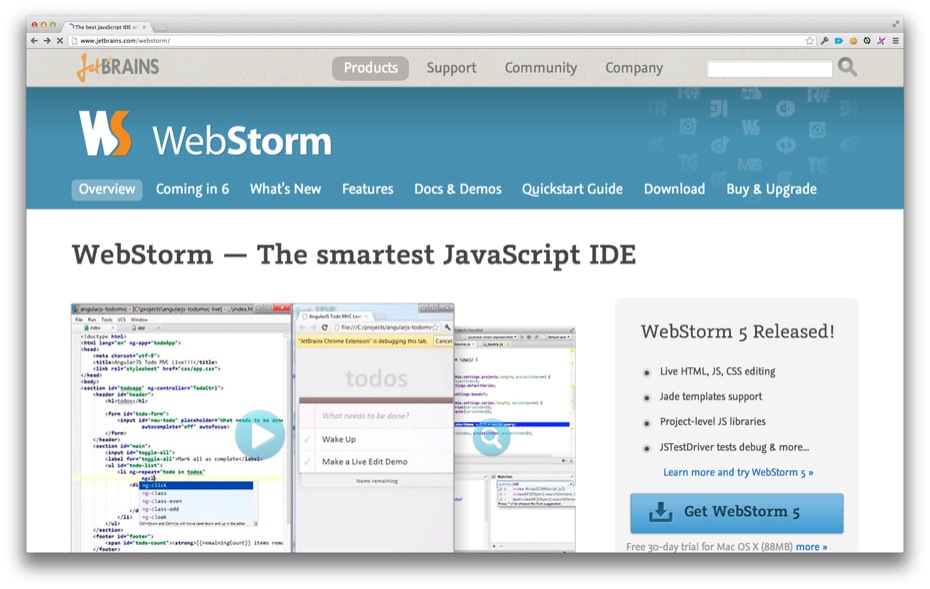
Task: Click the purple extension icon
Action: [881, 41]
